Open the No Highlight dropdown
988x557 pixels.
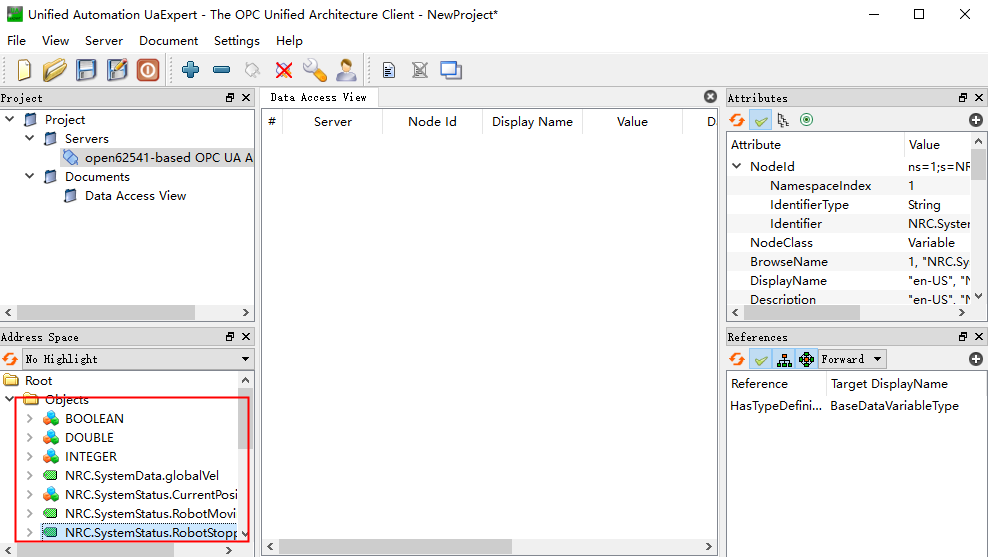pyautogui.click(x=137, y=359)
